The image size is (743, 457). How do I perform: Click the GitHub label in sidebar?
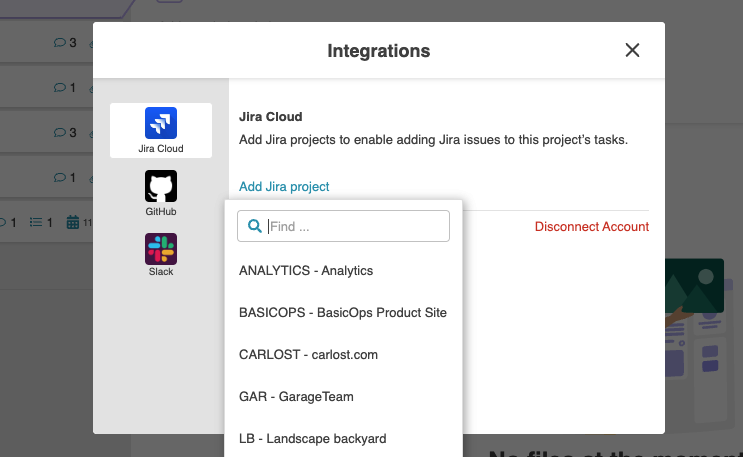tap(161, 211)
